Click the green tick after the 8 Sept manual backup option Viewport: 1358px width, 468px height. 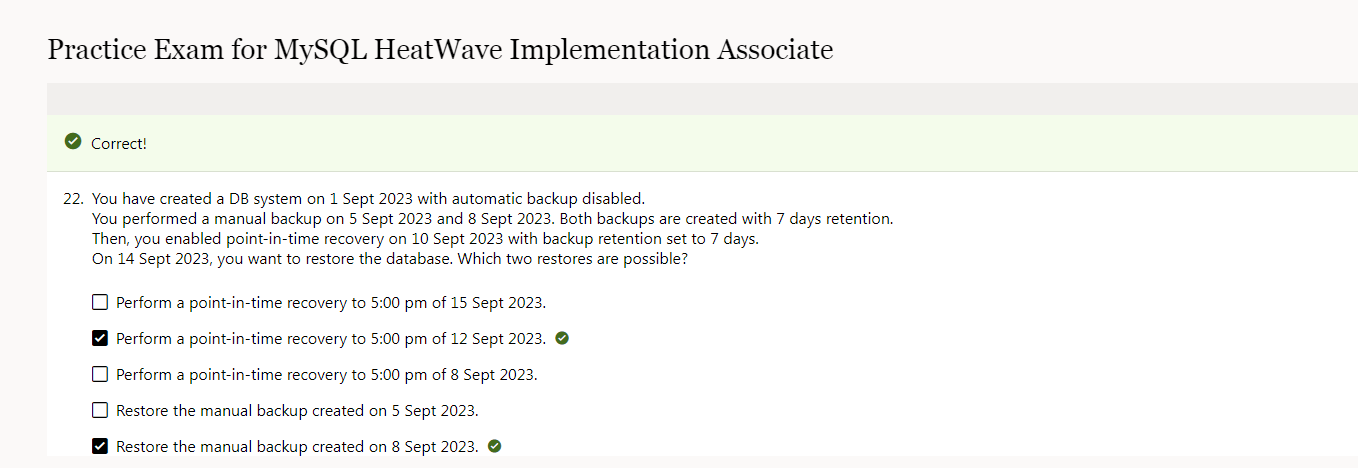494,446
